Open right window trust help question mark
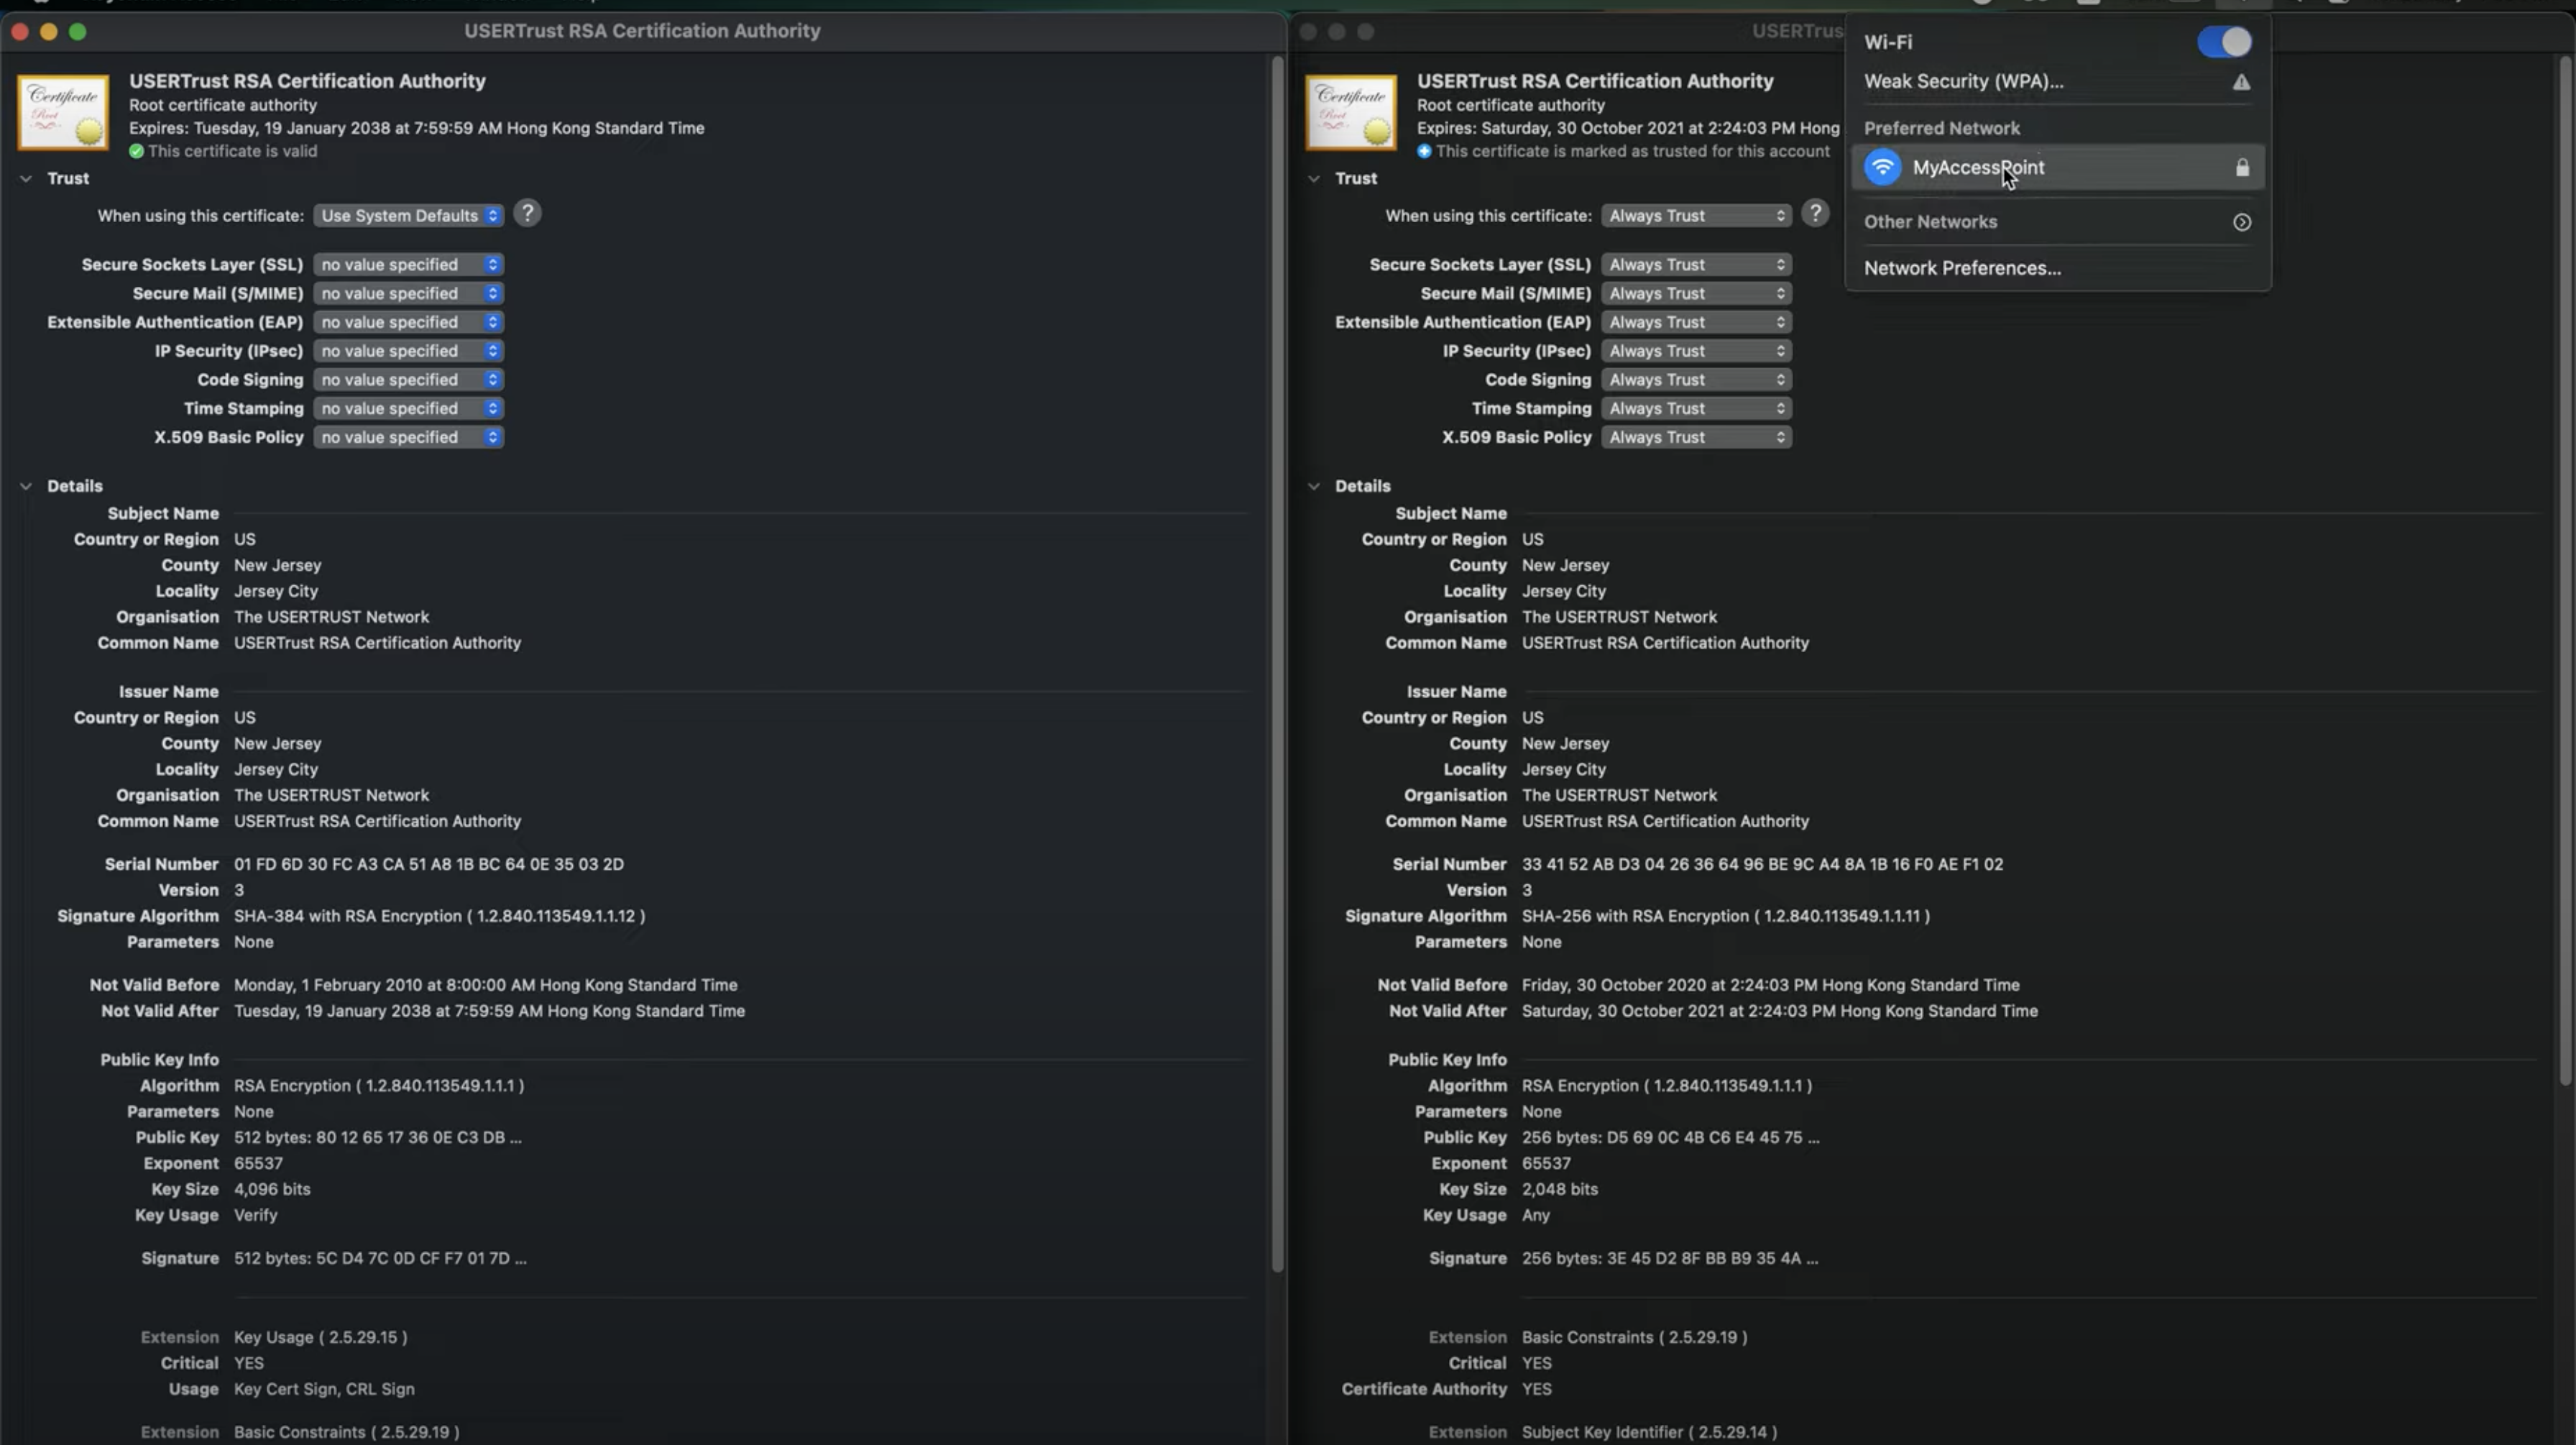The image size is (2576, 1445). [1815, 213]
